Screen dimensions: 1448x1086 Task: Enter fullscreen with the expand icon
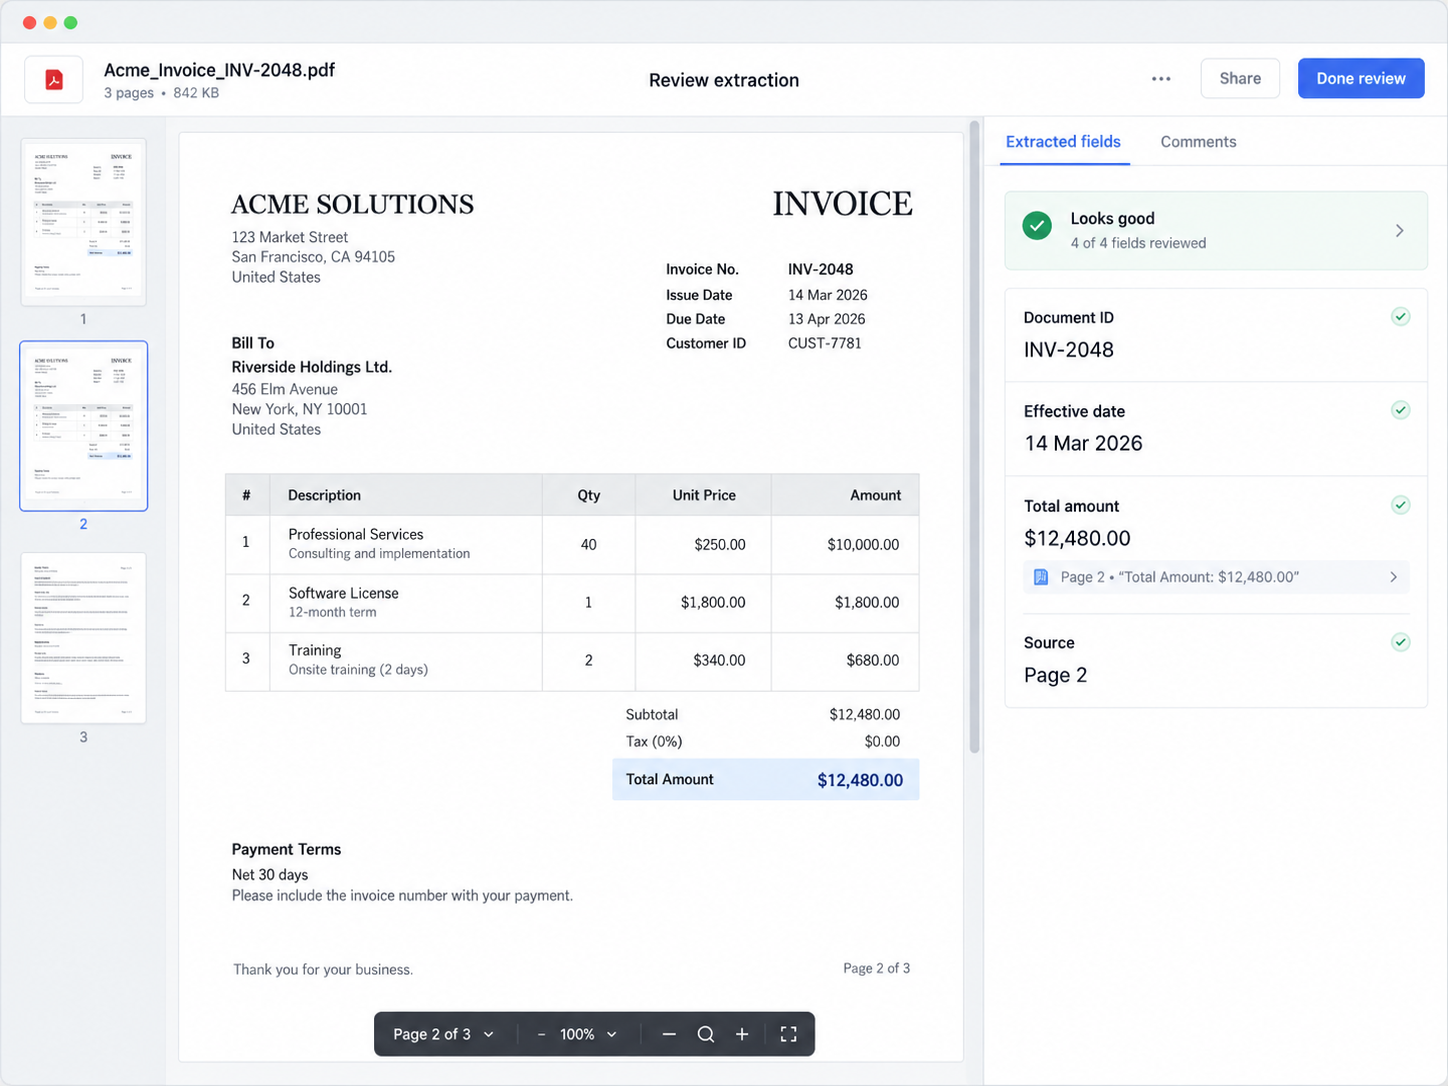(788, 1034)
